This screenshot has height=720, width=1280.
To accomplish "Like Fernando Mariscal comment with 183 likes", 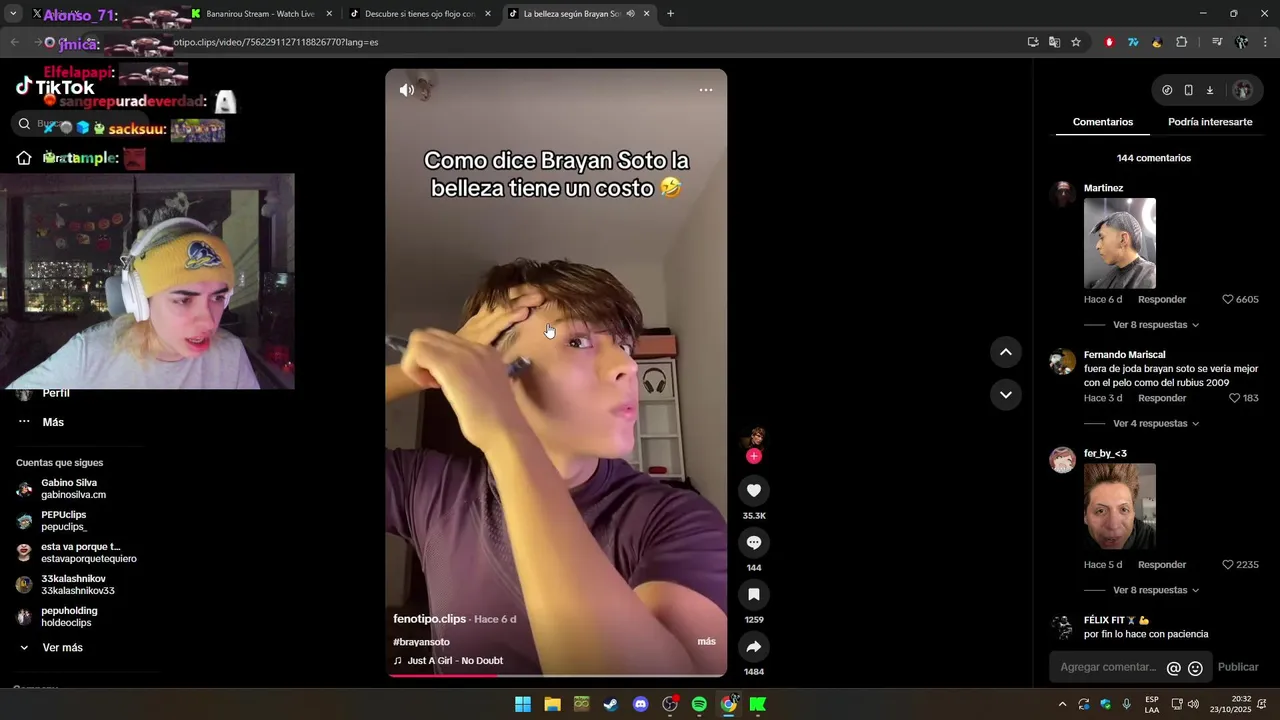I will click(x=1234, y=398).
